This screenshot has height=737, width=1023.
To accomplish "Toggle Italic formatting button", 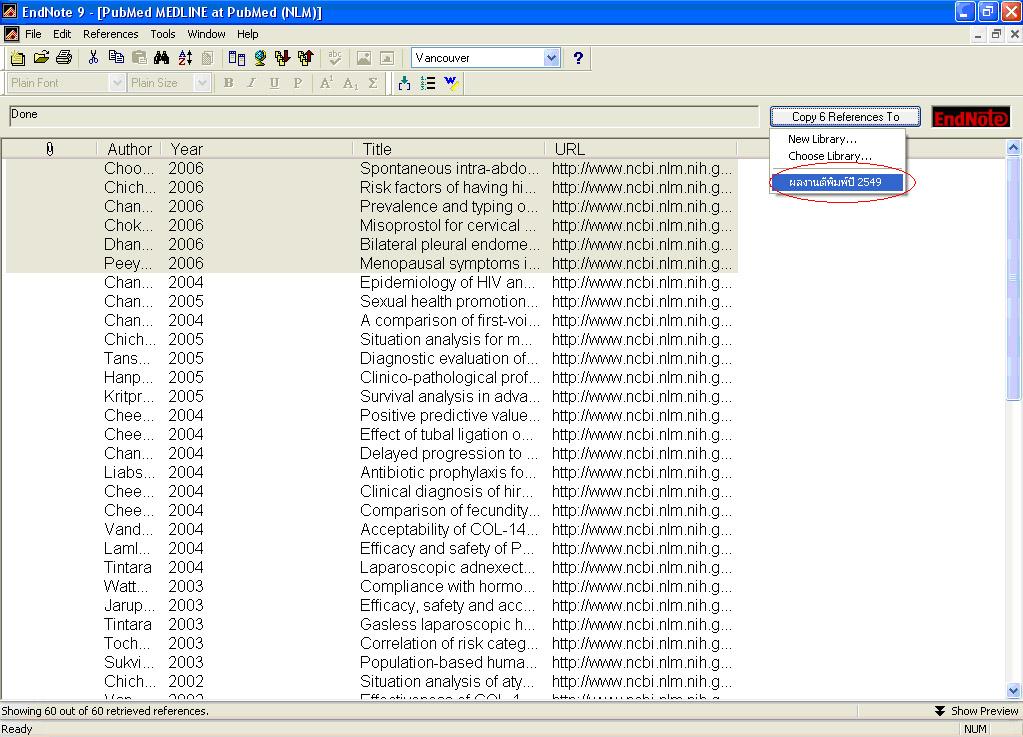I will [251, 83].
